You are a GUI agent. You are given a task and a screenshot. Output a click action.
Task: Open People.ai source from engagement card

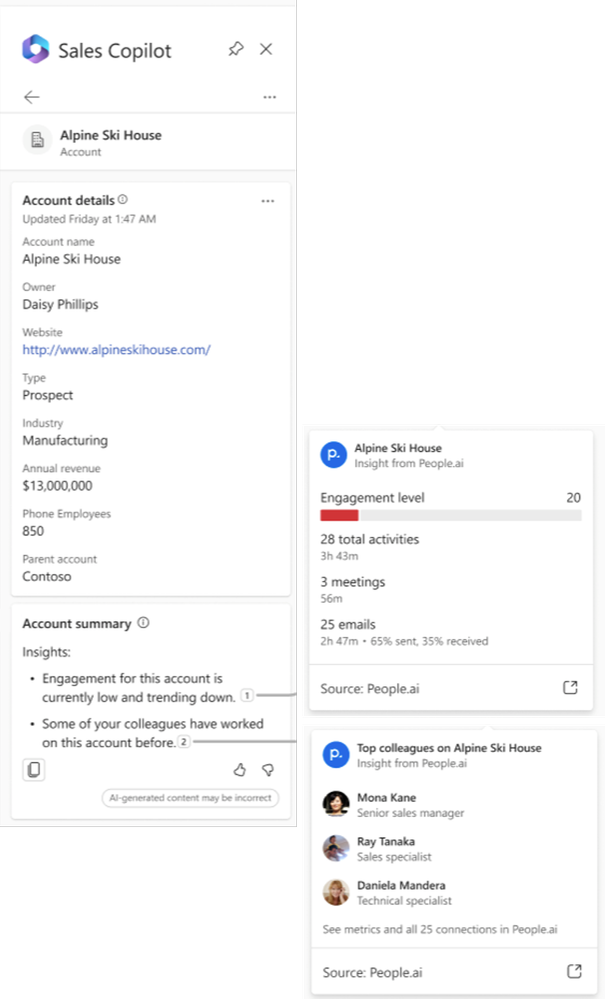click(x=571, y=687)
